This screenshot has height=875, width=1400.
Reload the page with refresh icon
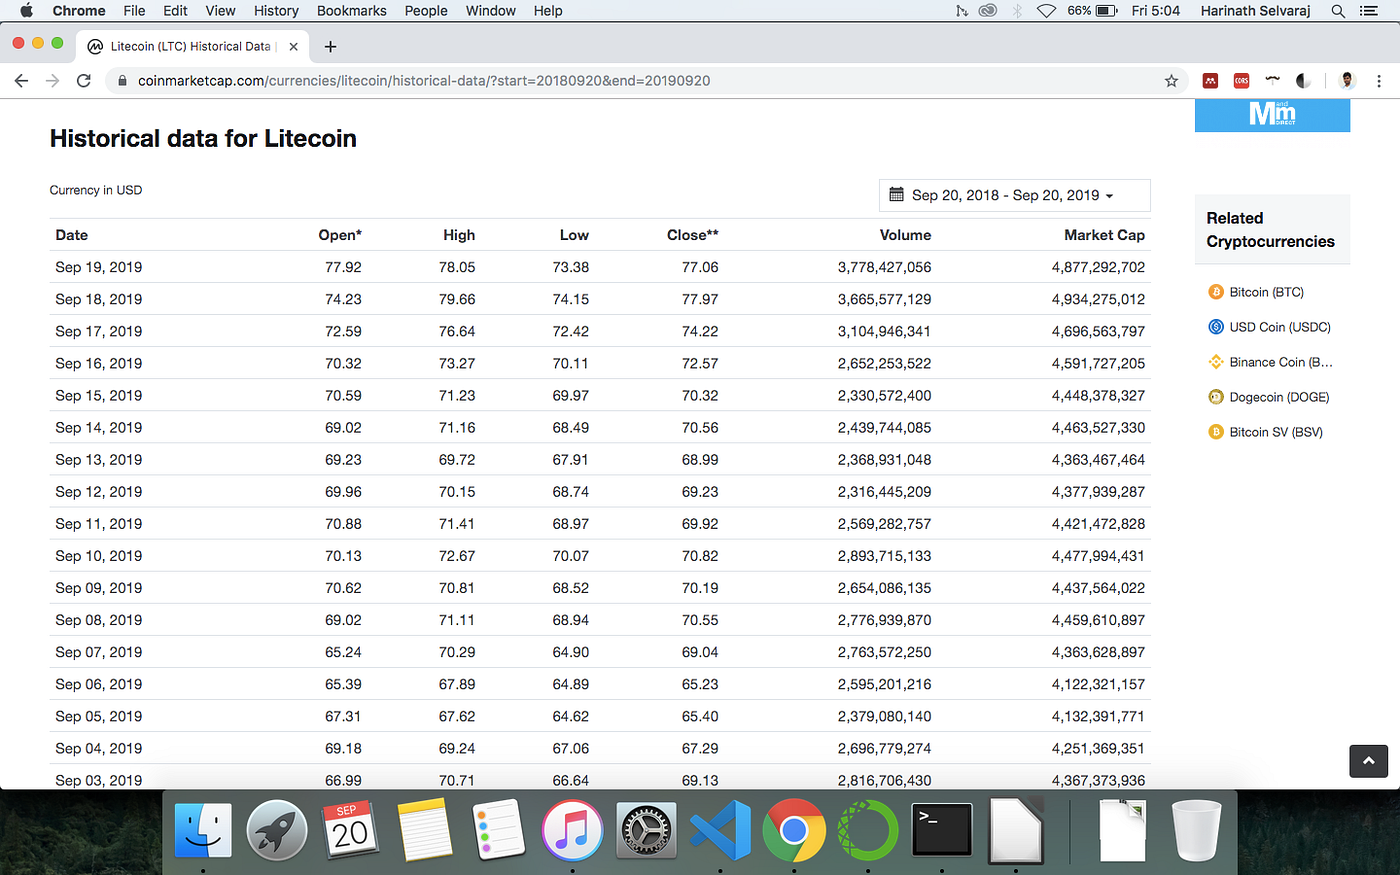pyautogui.click(x=84, y=81)
